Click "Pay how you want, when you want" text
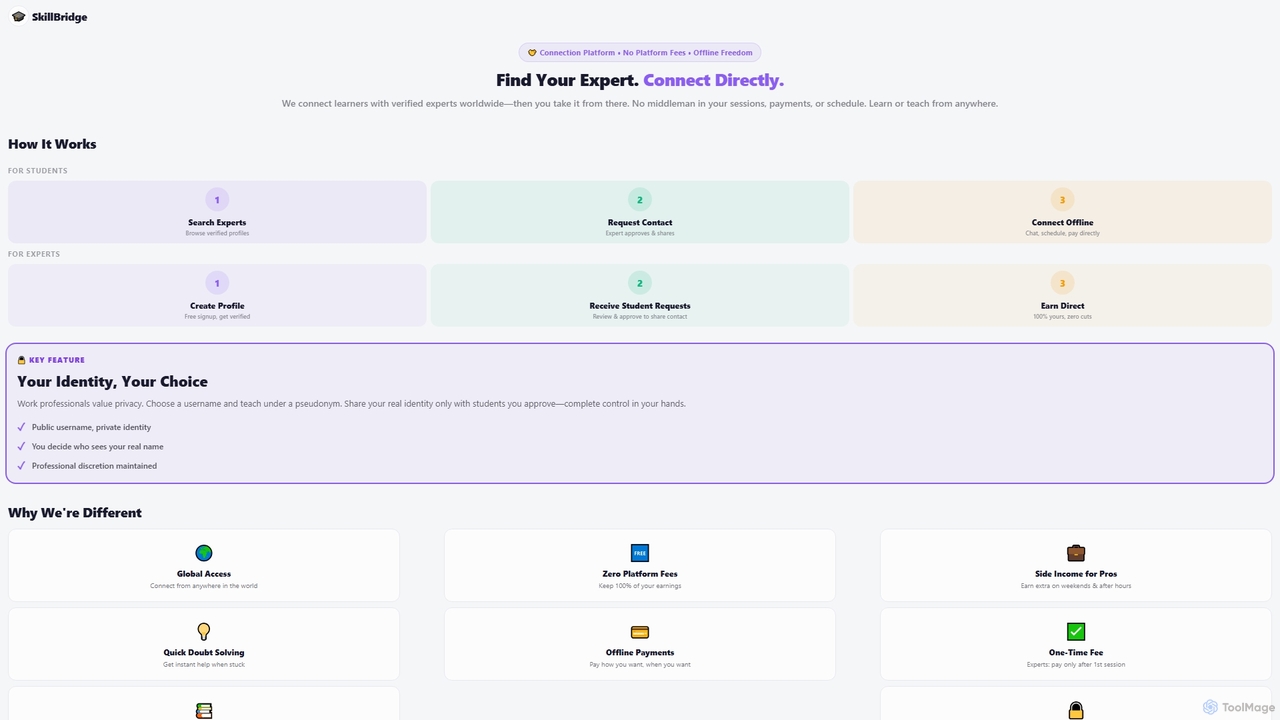1280x720 pixels. point(640,664)
